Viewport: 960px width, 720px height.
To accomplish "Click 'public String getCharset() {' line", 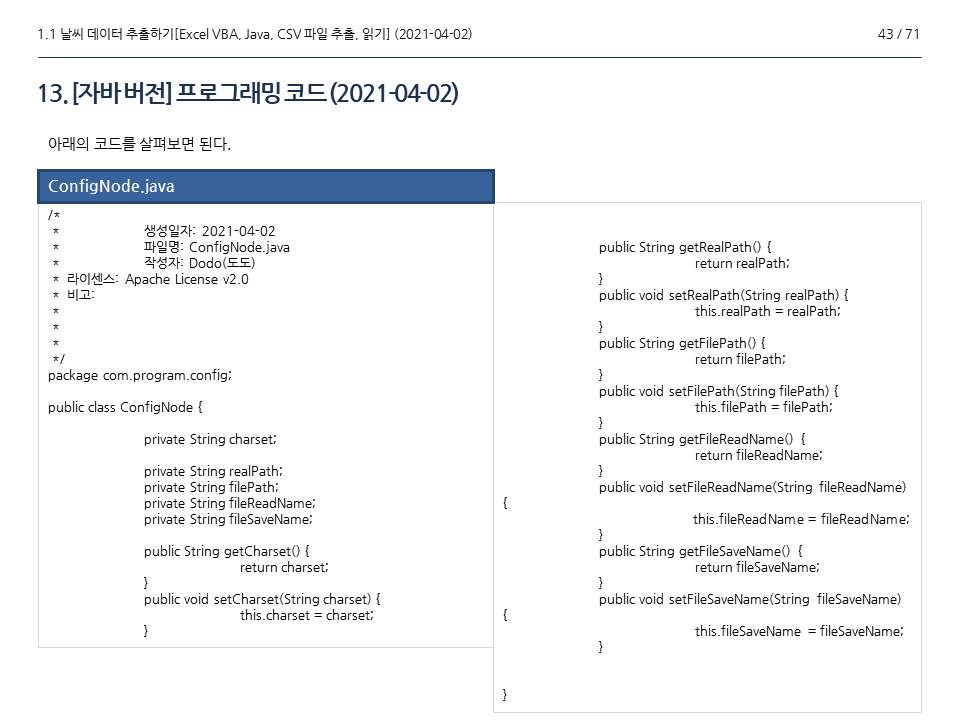I will (227, 551).
